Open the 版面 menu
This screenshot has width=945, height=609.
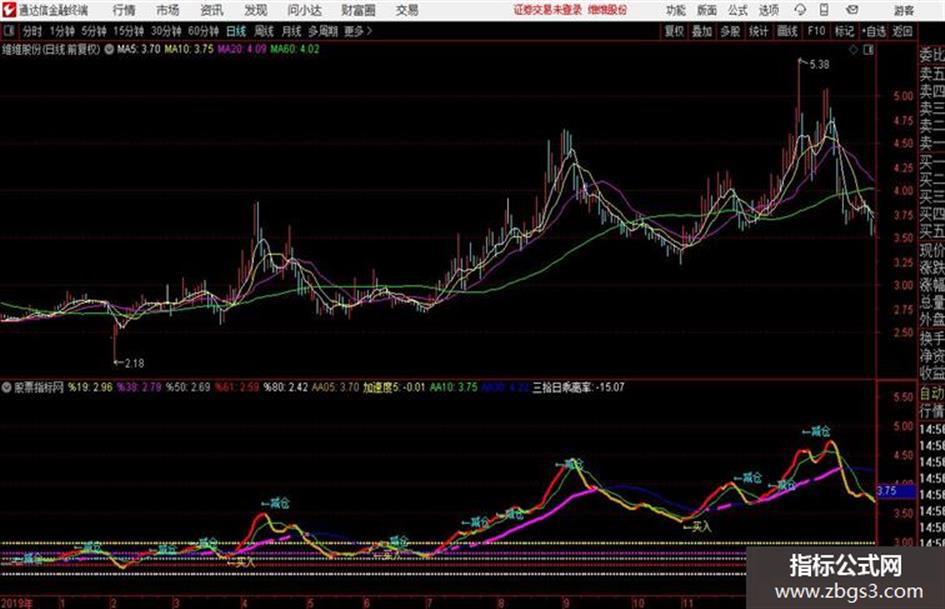(707, 10)
